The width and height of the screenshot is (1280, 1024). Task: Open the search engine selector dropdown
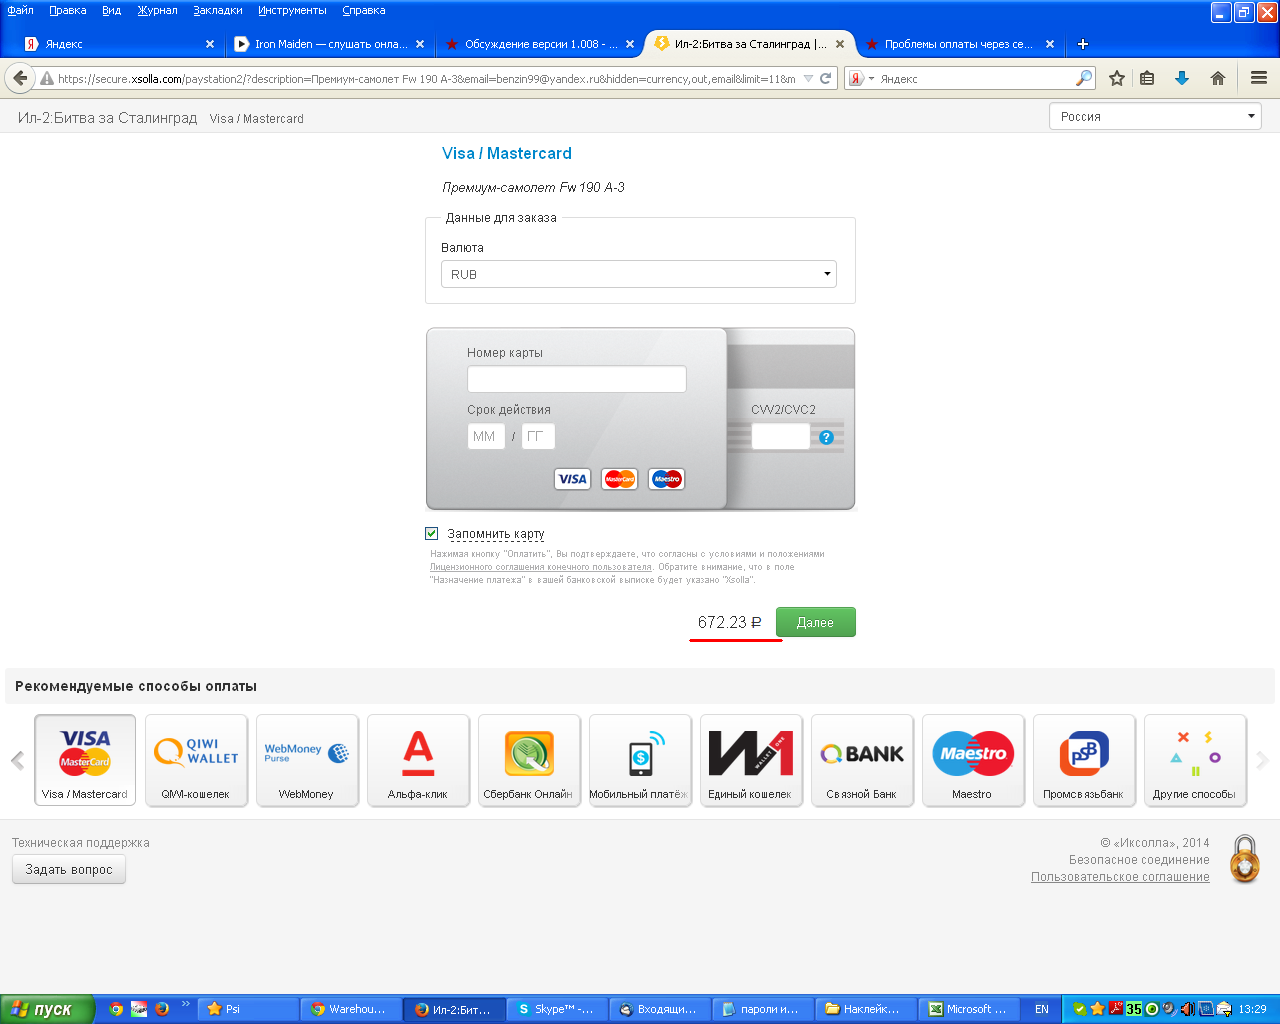(871, 78)
